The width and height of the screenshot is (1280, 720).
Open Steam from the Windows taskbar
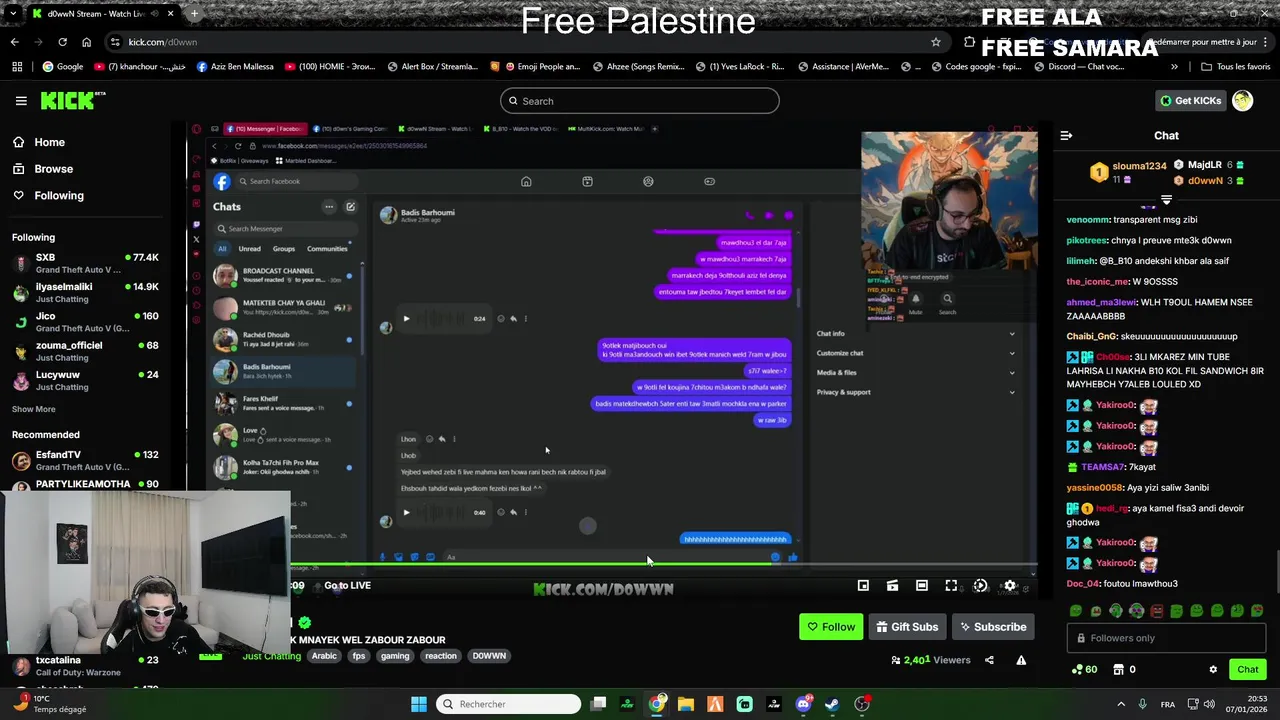pos(832,704)
